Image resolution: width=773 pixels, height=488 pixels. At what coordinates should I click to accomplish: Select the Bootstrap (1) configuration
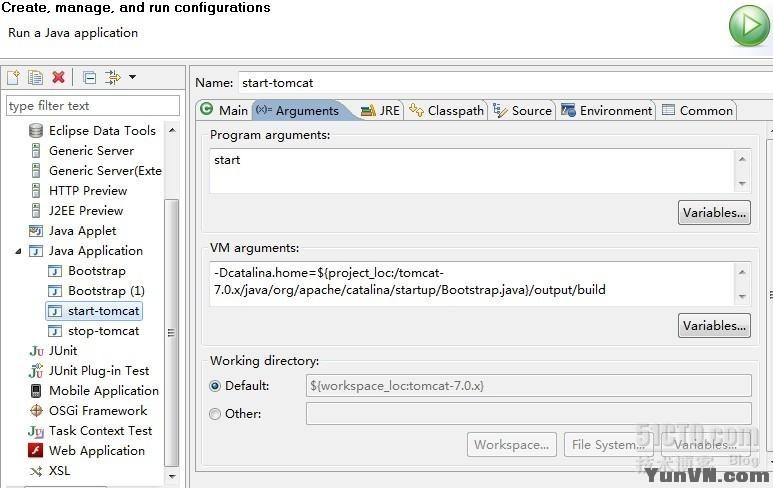pyautogui.click(x=96, y=291)
